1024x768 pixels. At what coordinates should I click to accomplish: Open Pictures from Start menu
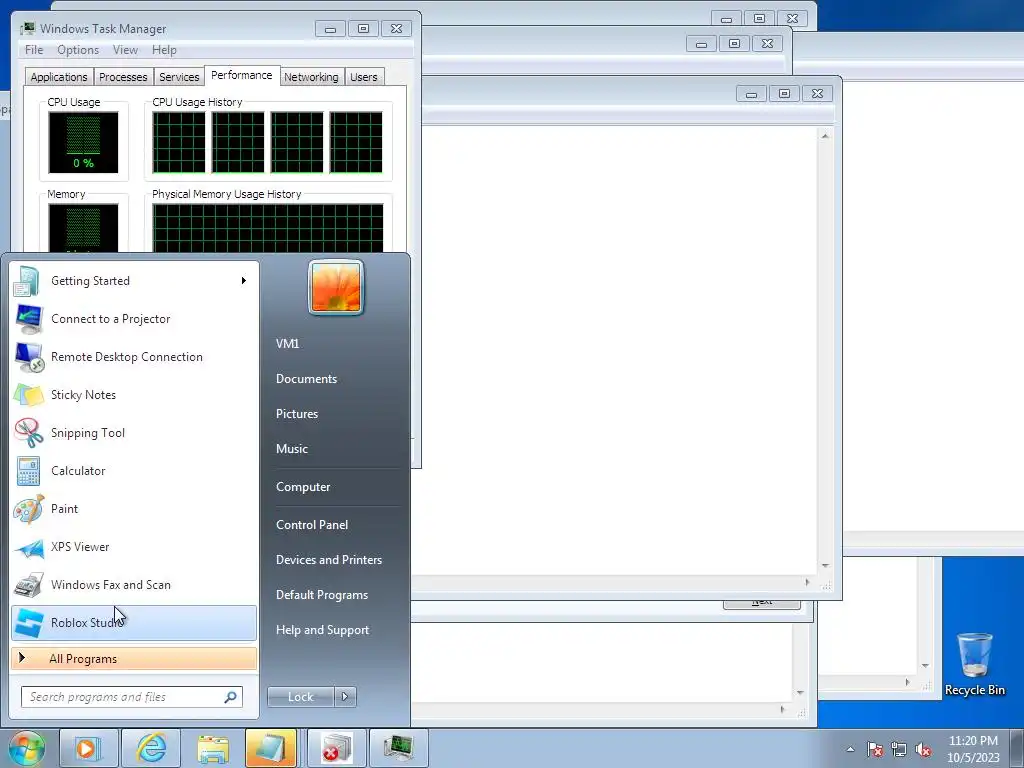point(296,414)
